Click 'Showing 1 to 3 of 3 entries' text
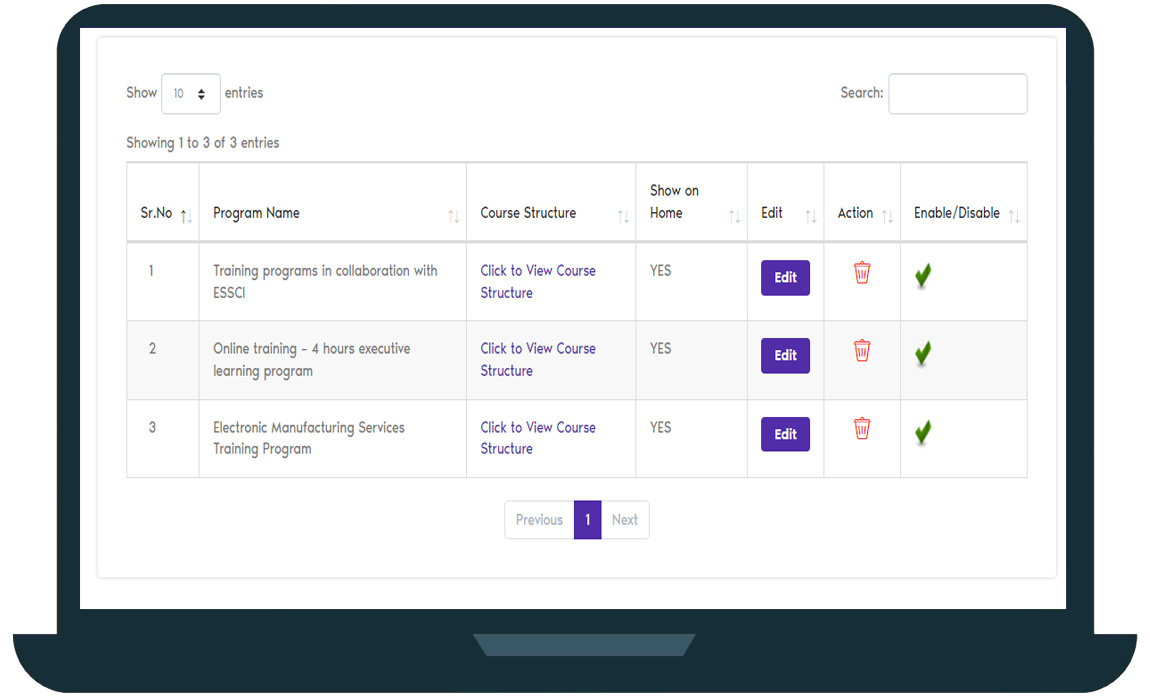 202,142
